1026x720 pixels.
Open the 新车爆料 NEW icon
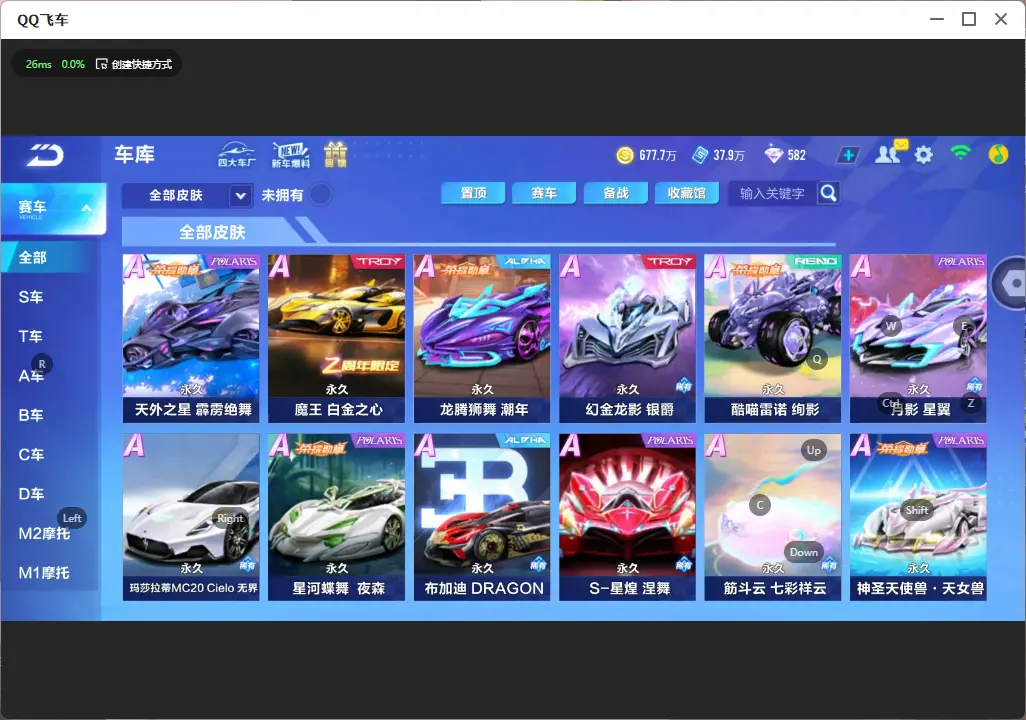pyautogui.click(x=291, y=154)
